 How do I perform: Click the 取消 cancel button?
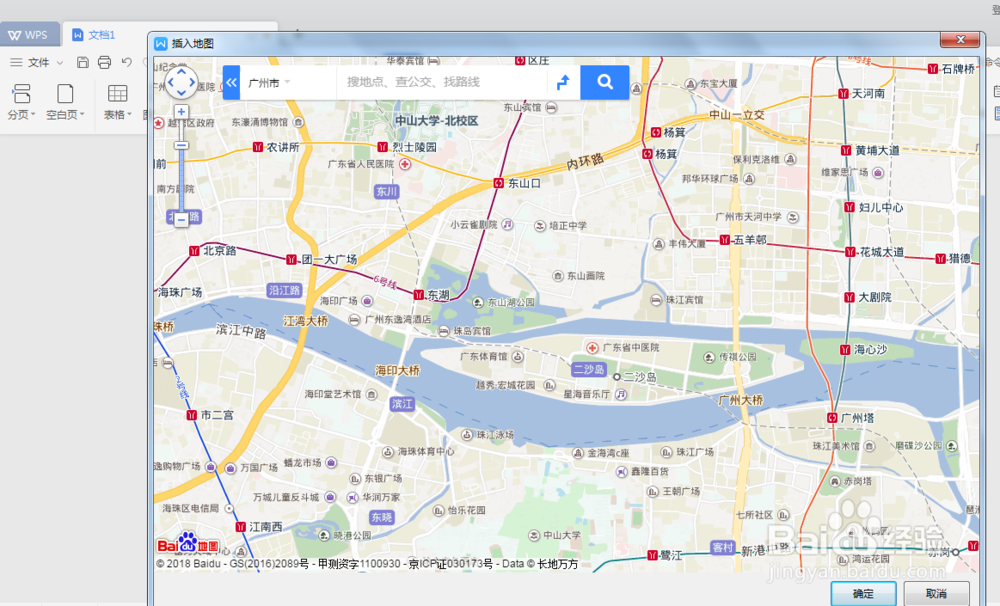coord(936,593)
